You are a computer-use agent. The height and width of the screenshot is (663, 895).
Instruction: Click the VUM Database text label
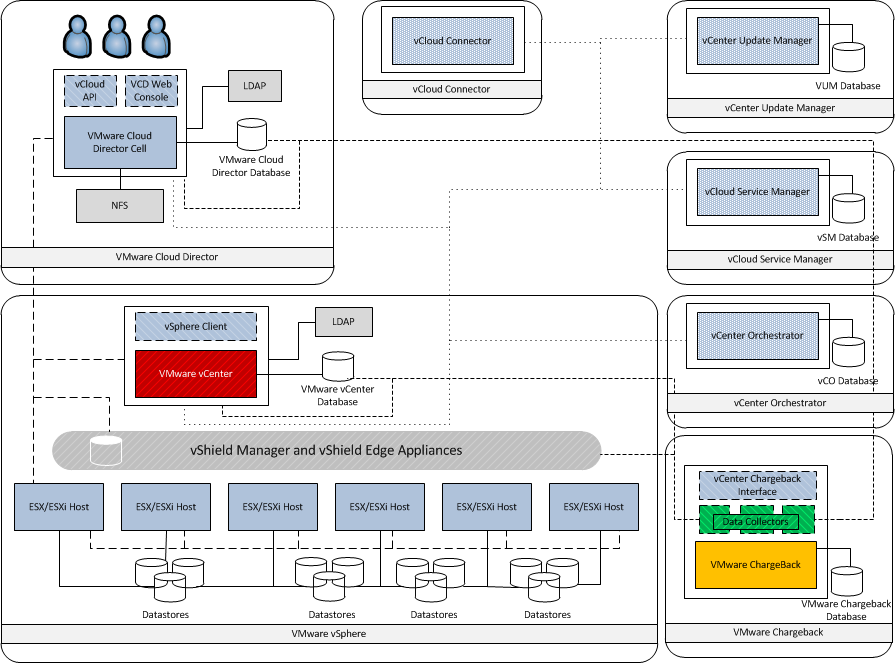(x=848, y=86)
